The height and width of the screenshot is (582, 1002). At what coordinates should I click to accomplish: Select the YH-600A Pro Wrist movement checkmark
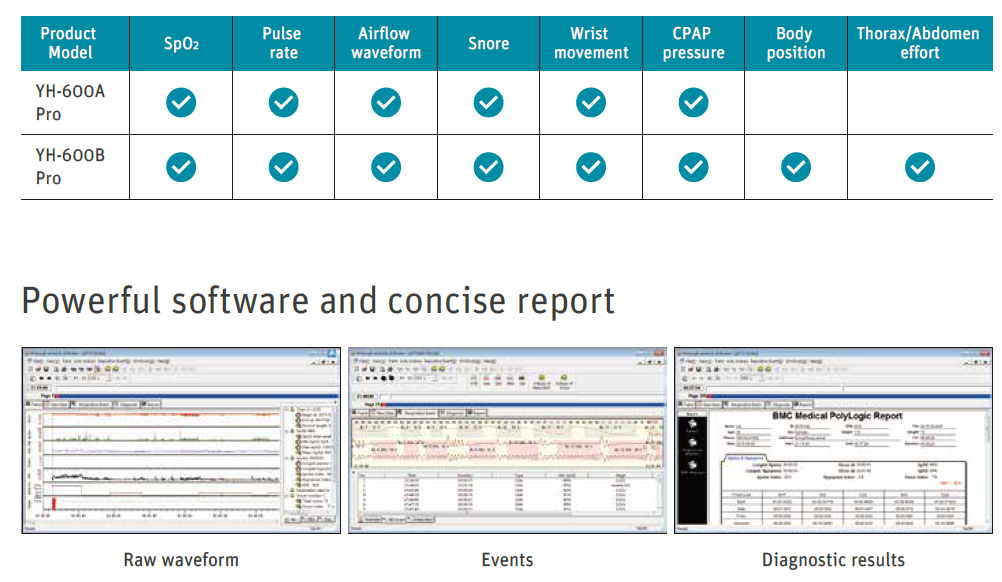click(x=591, y=102)
